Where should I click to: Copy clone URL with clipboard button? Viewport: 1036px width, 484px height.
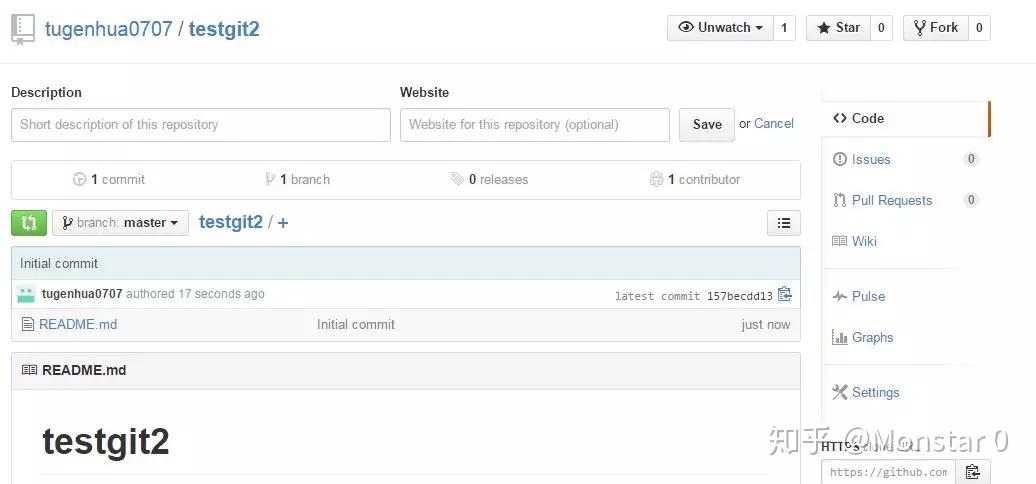973,472
